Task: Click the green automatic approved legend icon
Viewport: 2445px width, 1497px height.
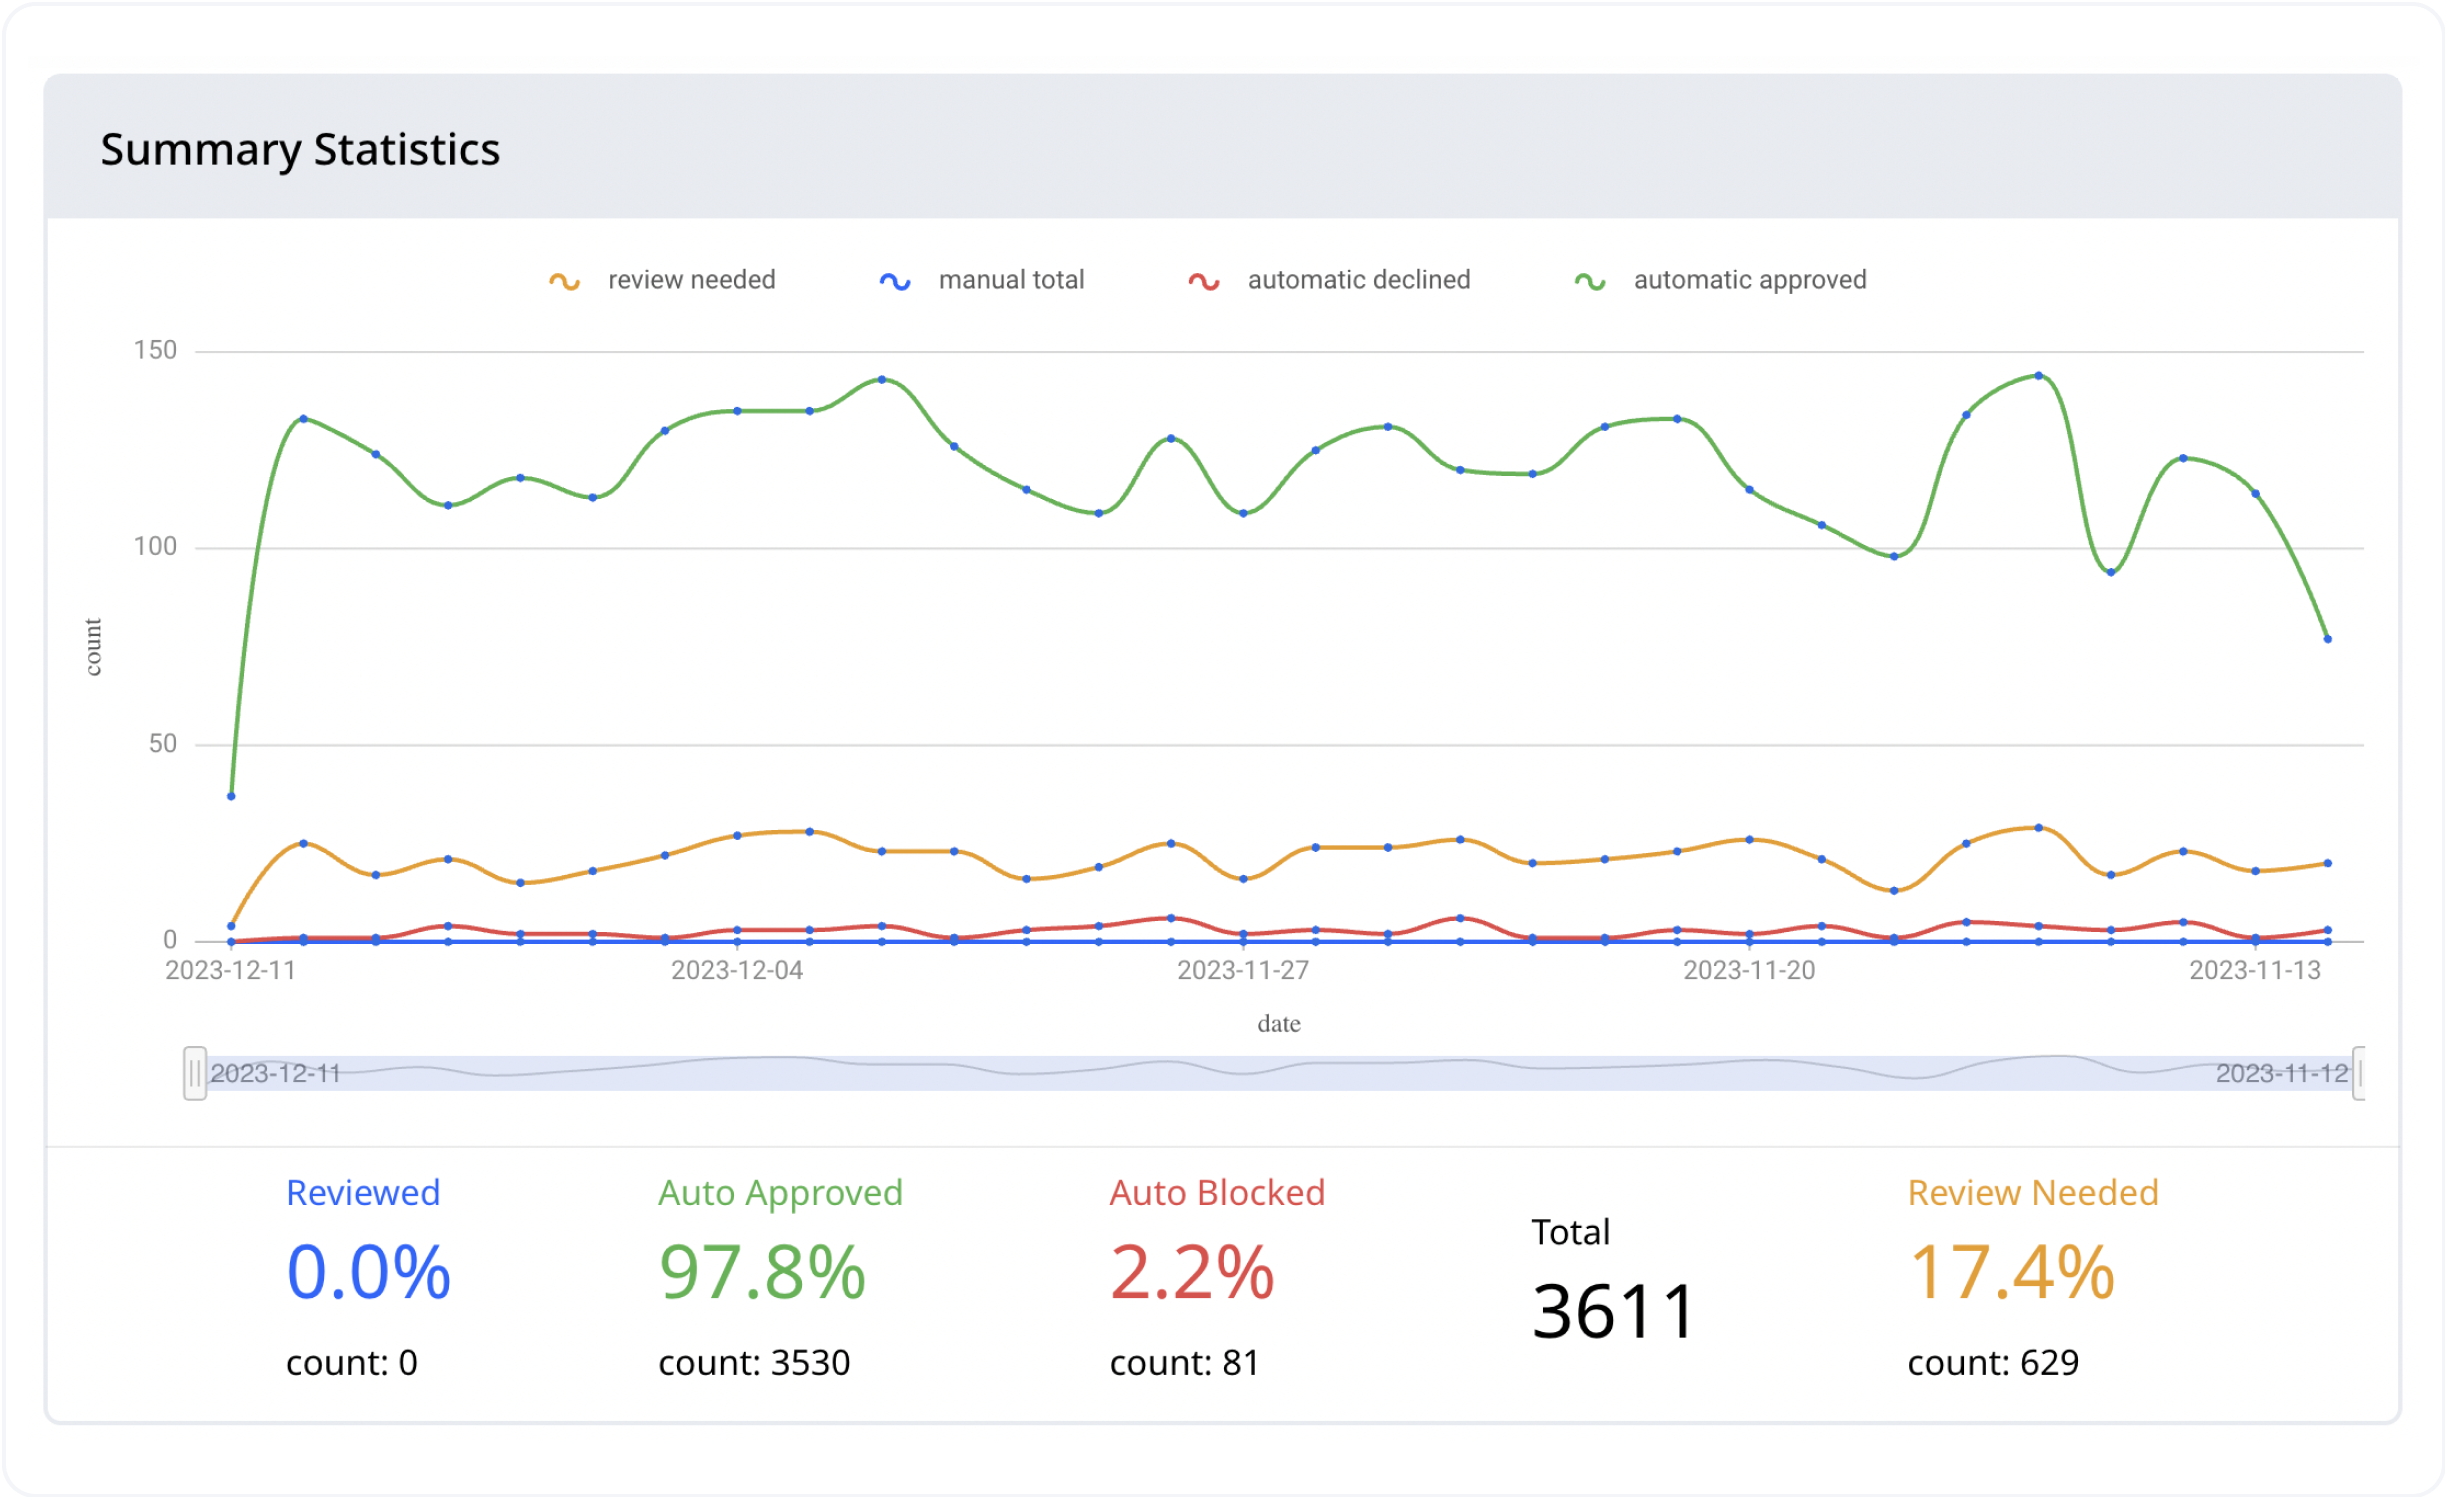Action: click(1590, 282)
